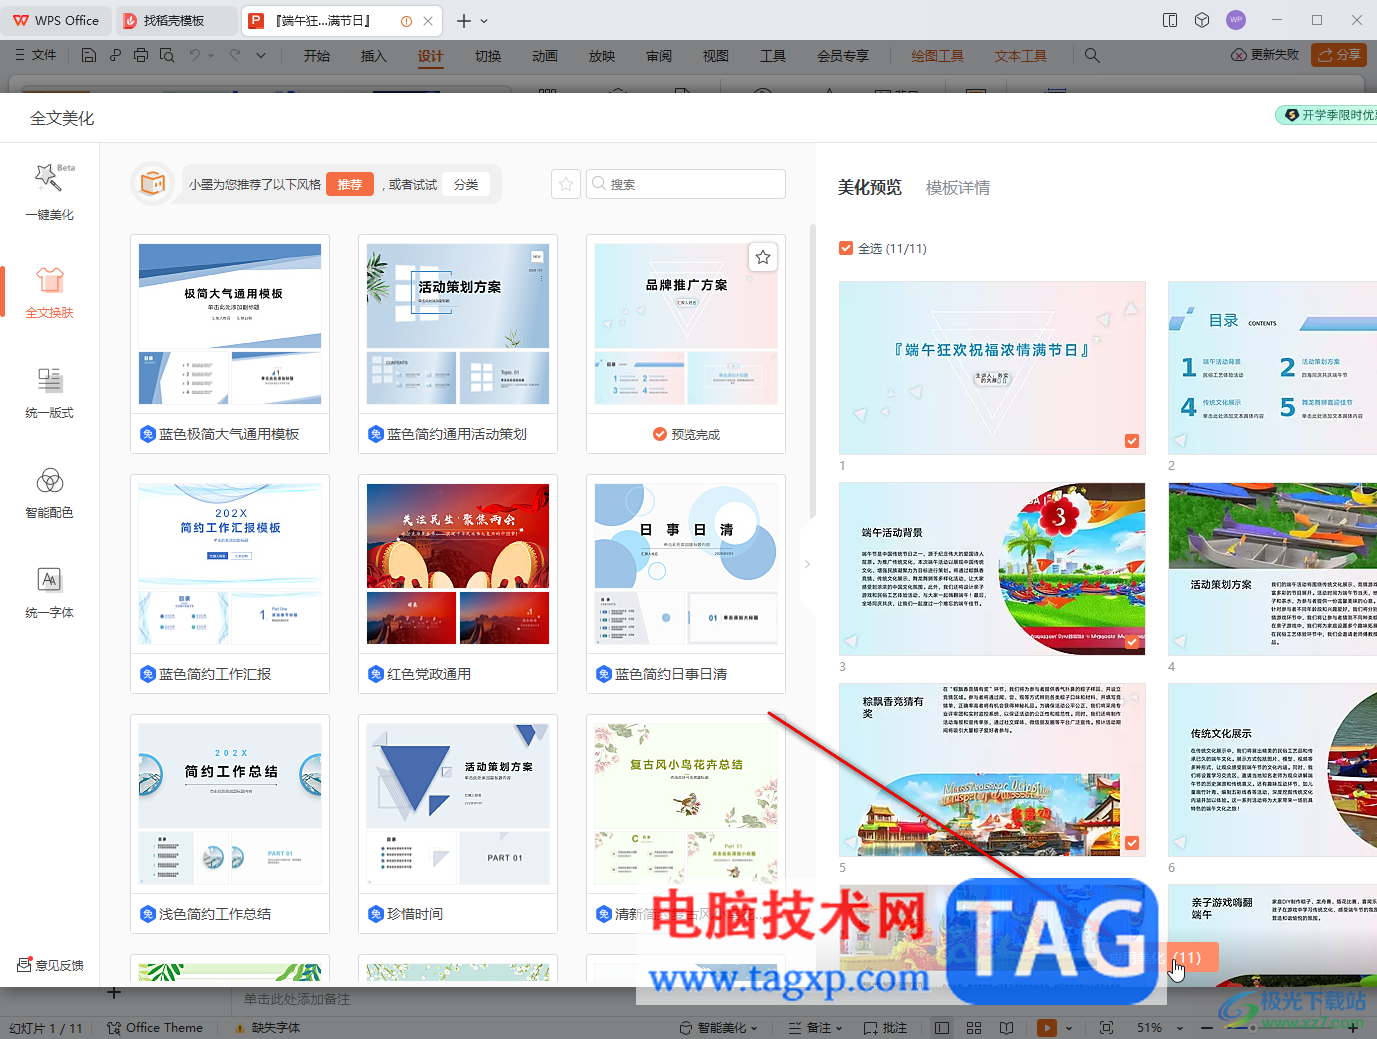Switch to Normal view in status bar
1377x1039 pixels.
click(942, 1027)
